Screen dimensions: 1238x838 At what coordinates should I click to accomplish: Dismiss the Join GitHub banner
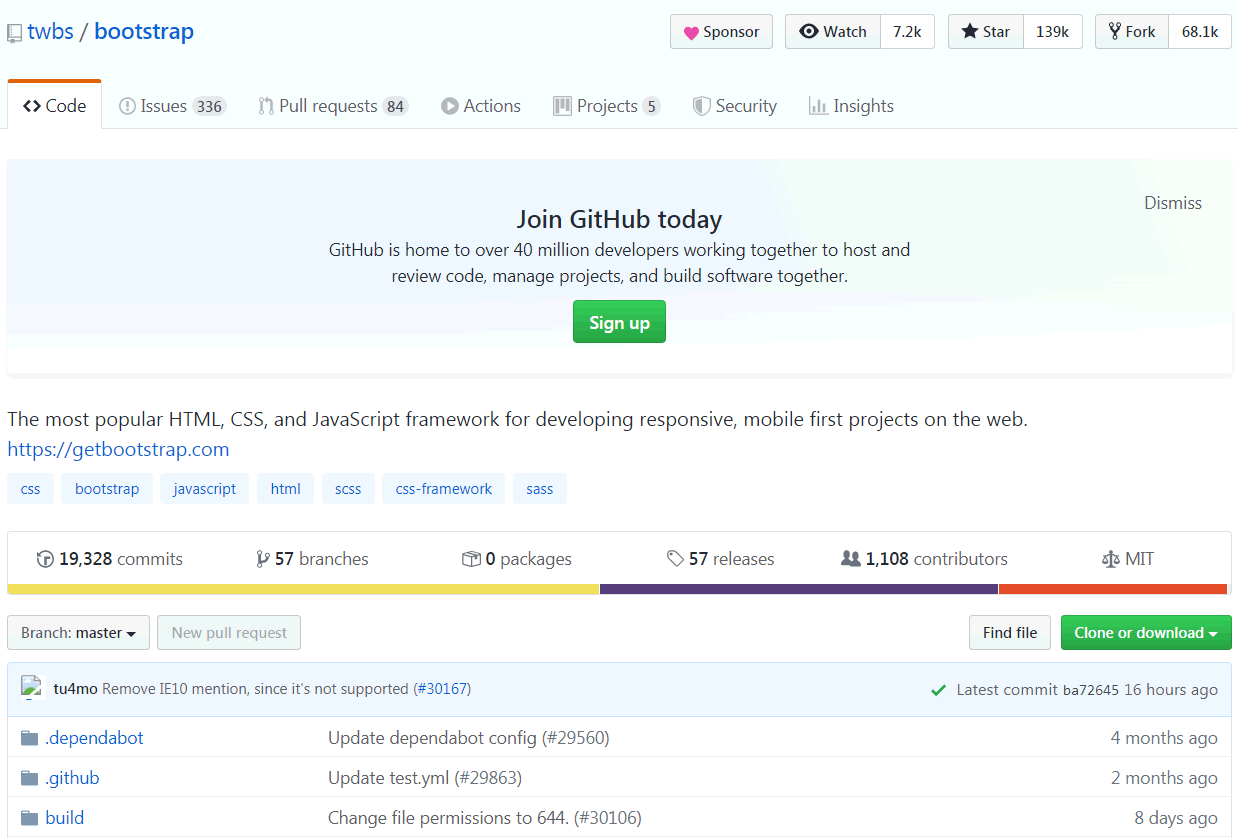pos(1173,203)
